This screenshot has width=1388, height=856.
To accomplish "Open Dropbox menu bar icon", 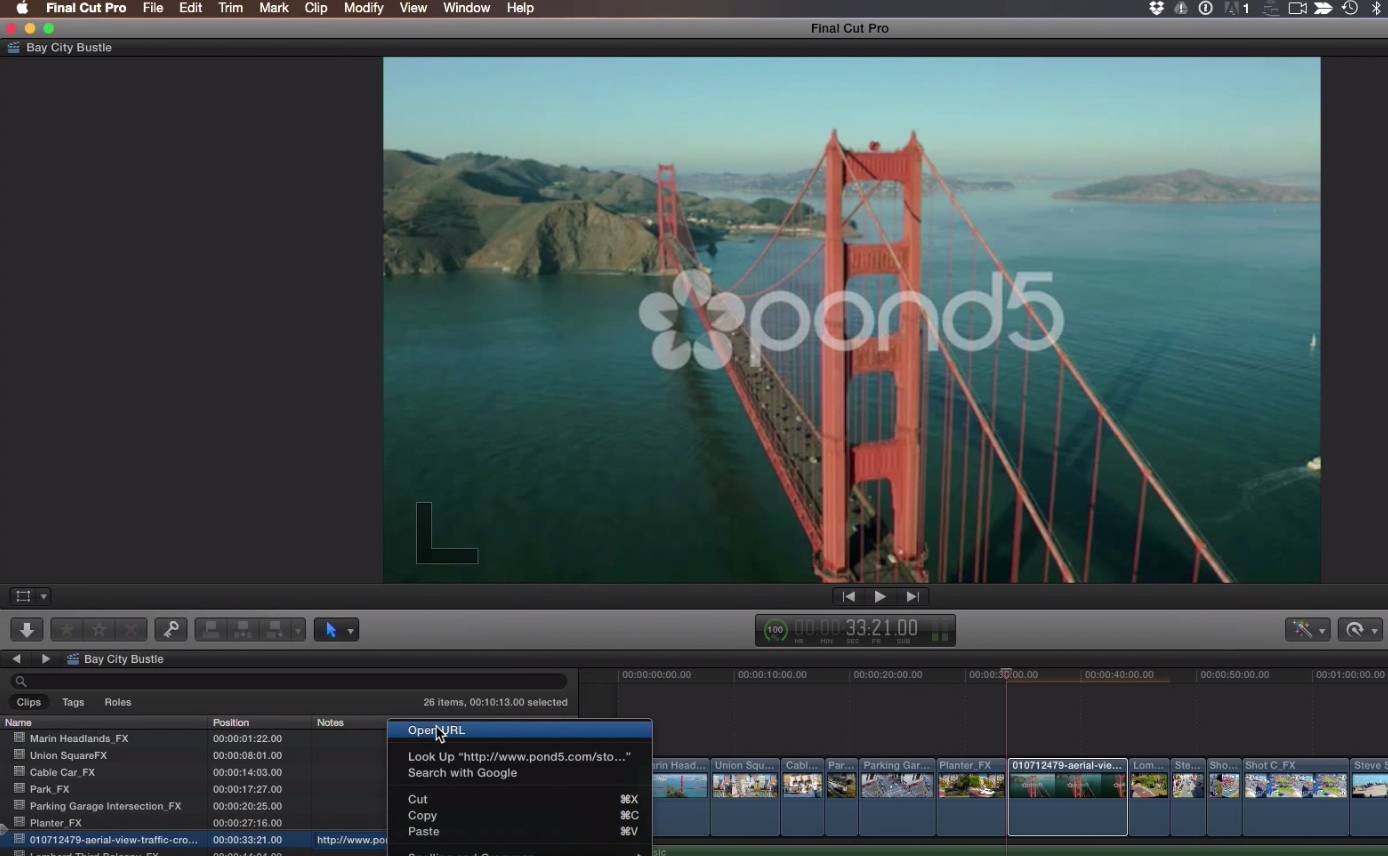I will click(x=1157, y=8).
